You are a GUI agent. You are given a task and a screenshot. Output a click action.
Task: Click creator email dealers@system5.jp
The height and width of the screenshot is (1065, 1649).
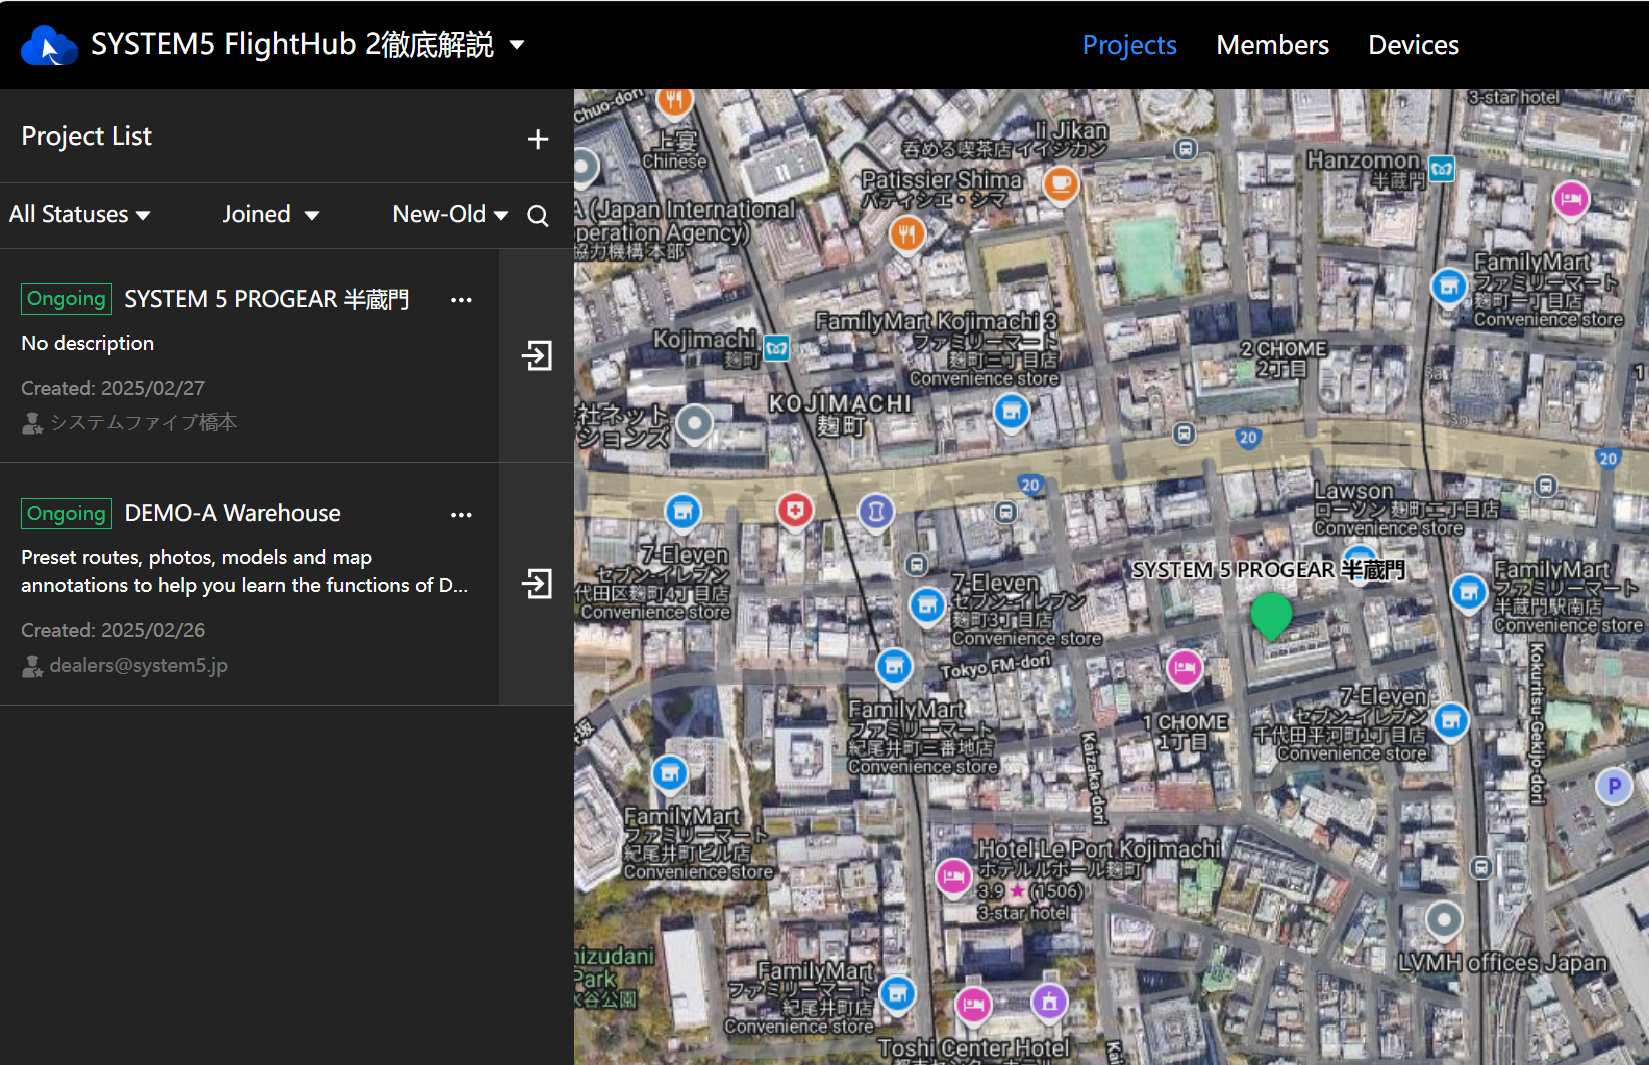(139, 665)
